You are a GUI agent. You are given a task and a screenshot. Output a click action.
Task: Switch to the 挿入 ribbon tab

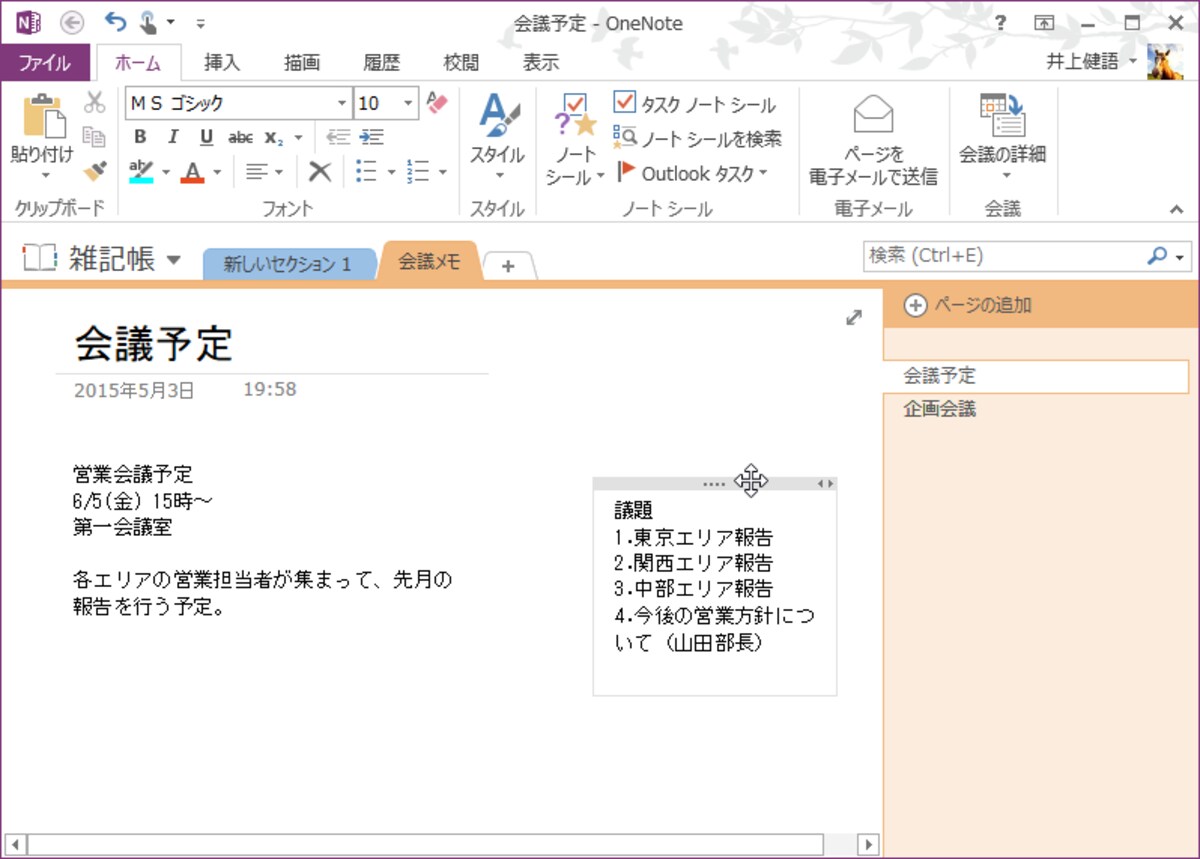tap(222, 62)
